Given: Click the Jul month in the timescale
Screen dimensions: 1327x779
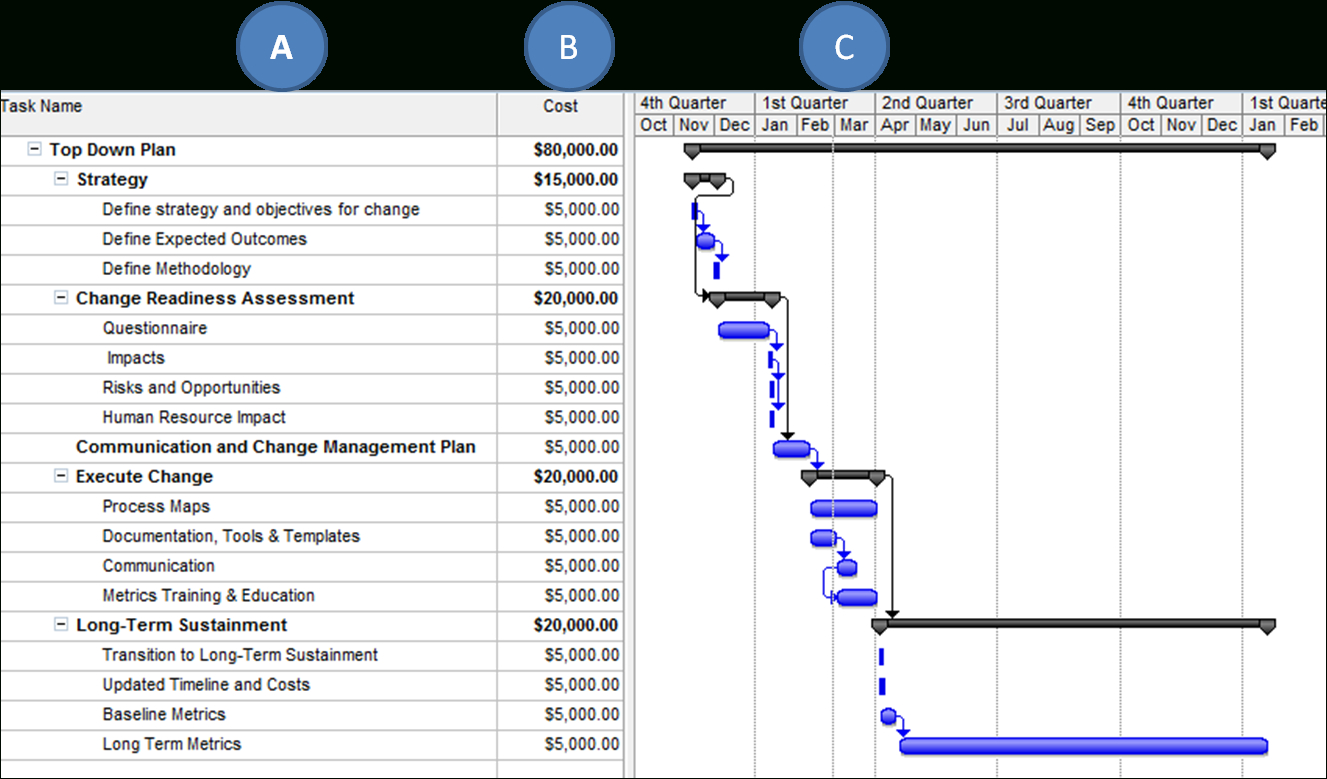Looking at the screenshot, I should point(1018,125).
